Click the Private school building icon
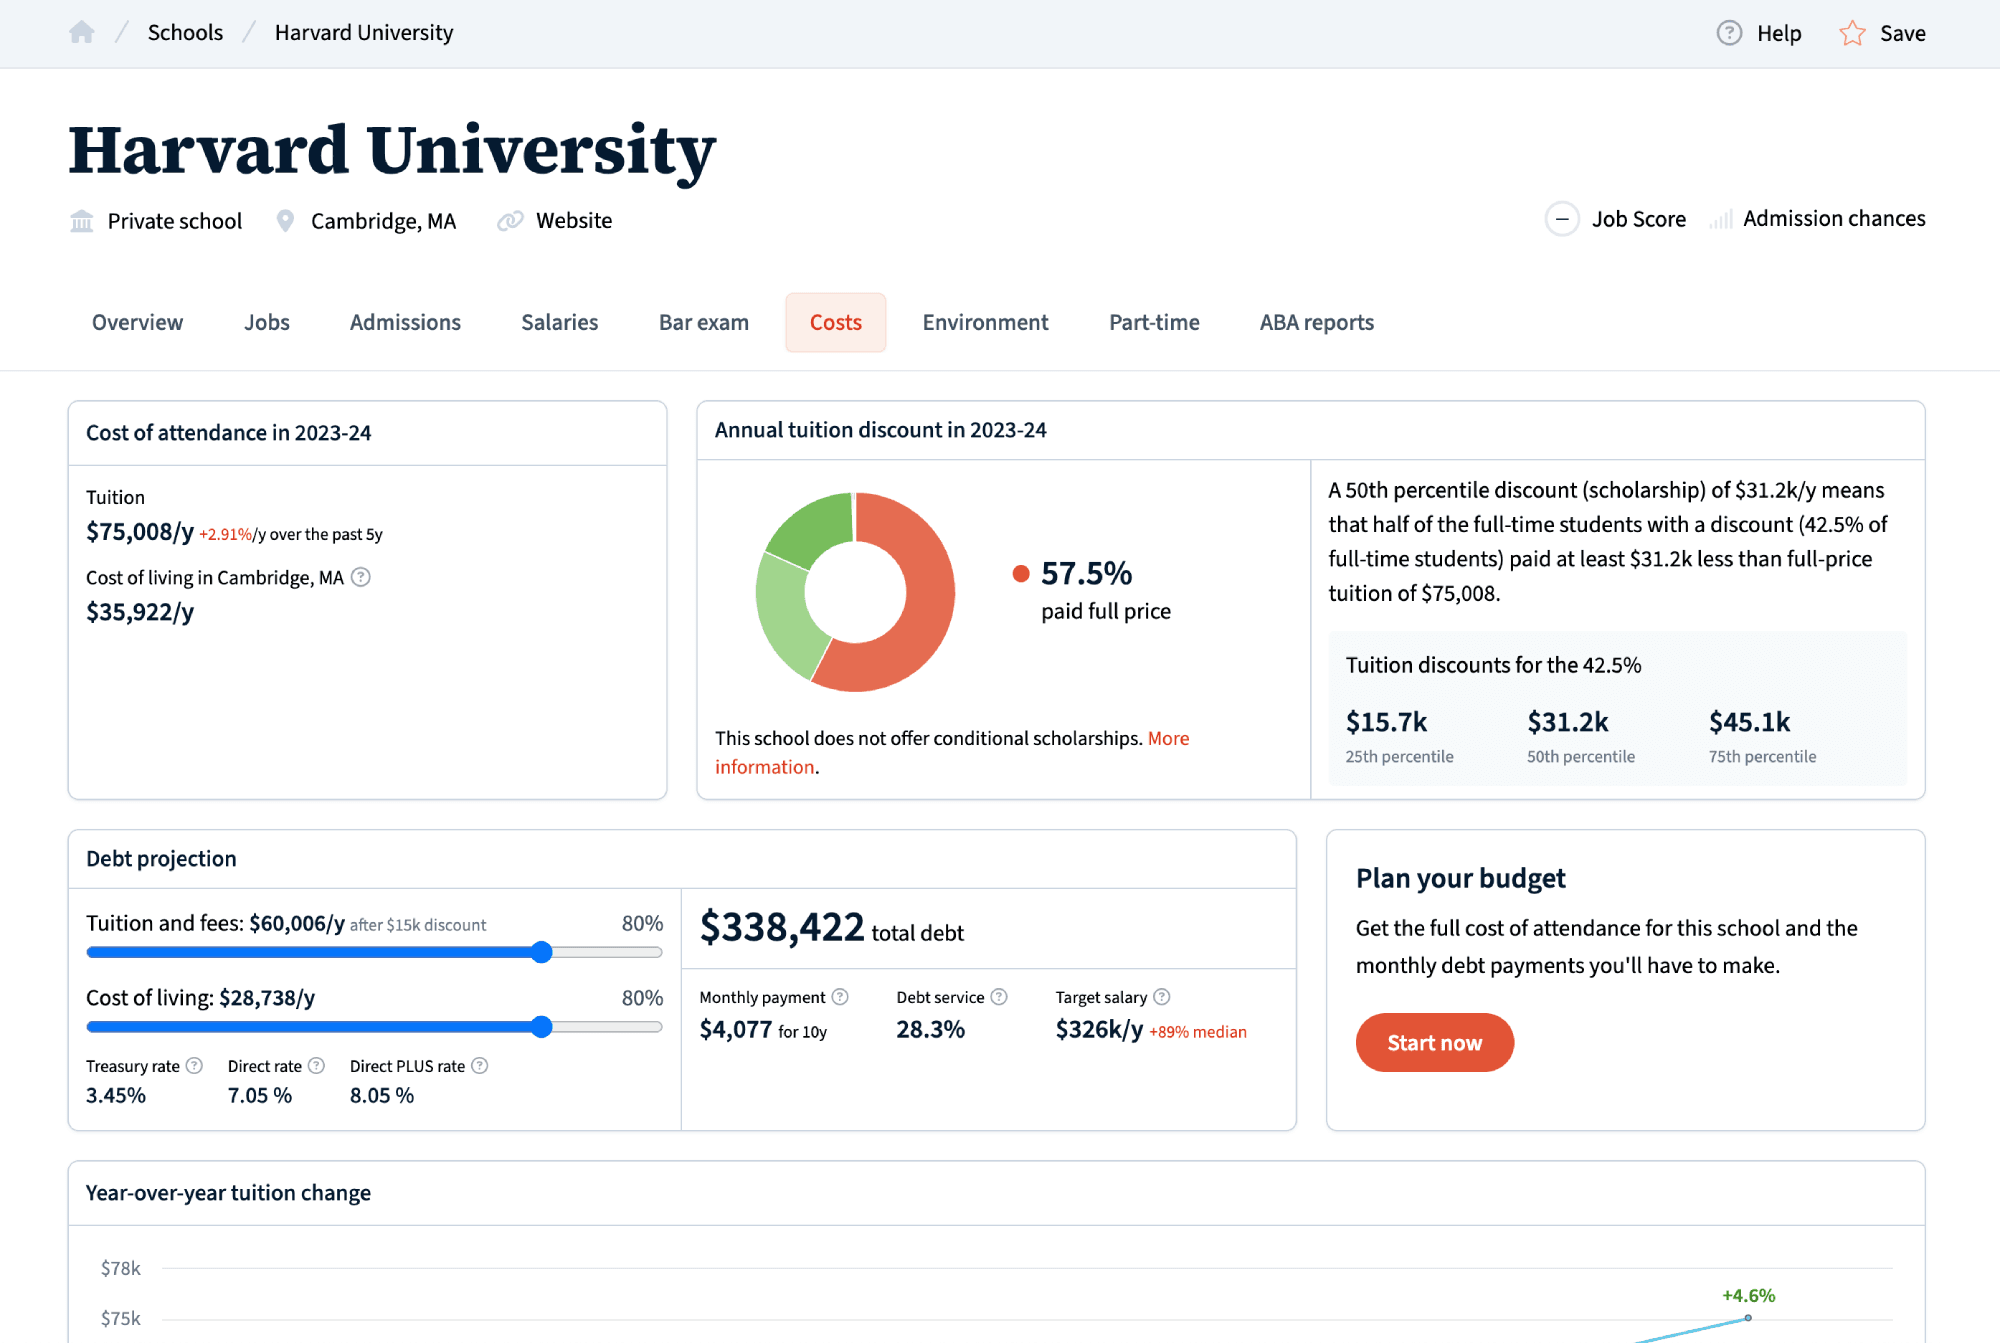Viewport: 2000px width, 1343px height. [82, 221]
